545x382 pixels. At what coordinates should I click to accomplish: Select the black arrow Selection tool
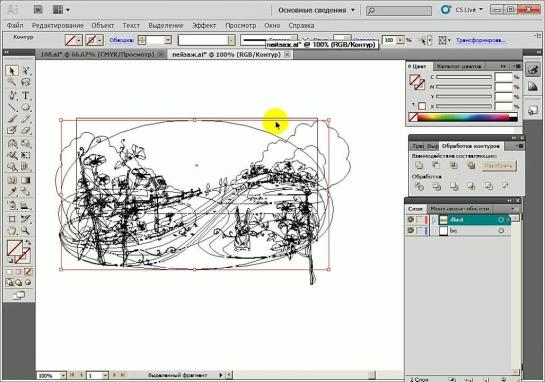(12, 71)
